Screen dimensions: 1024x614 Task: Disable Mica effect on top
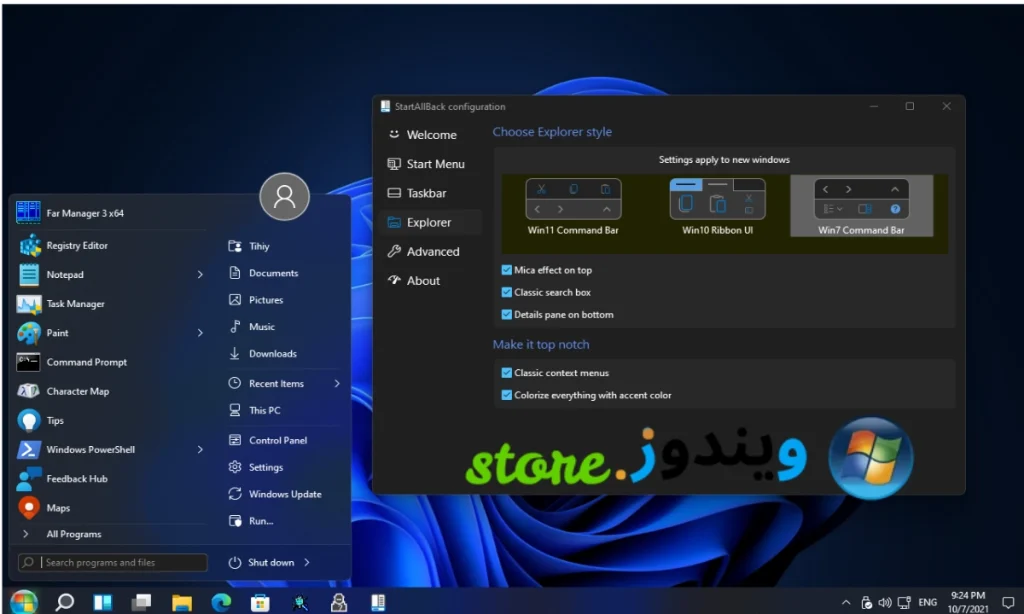(x=507, y=270)
